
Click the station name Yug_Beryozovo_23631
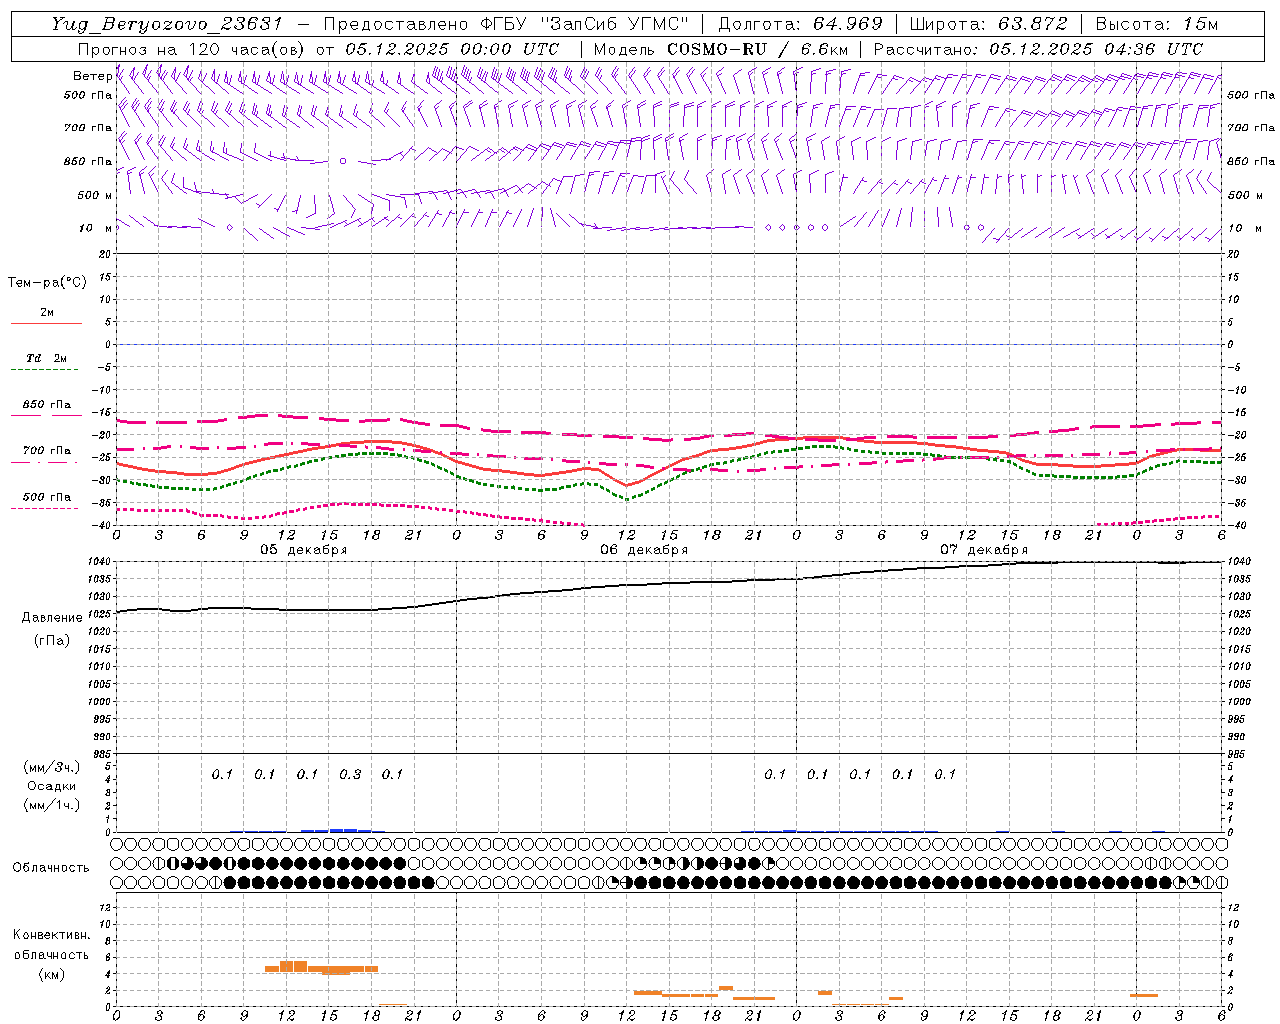click(x=167, y=24)
